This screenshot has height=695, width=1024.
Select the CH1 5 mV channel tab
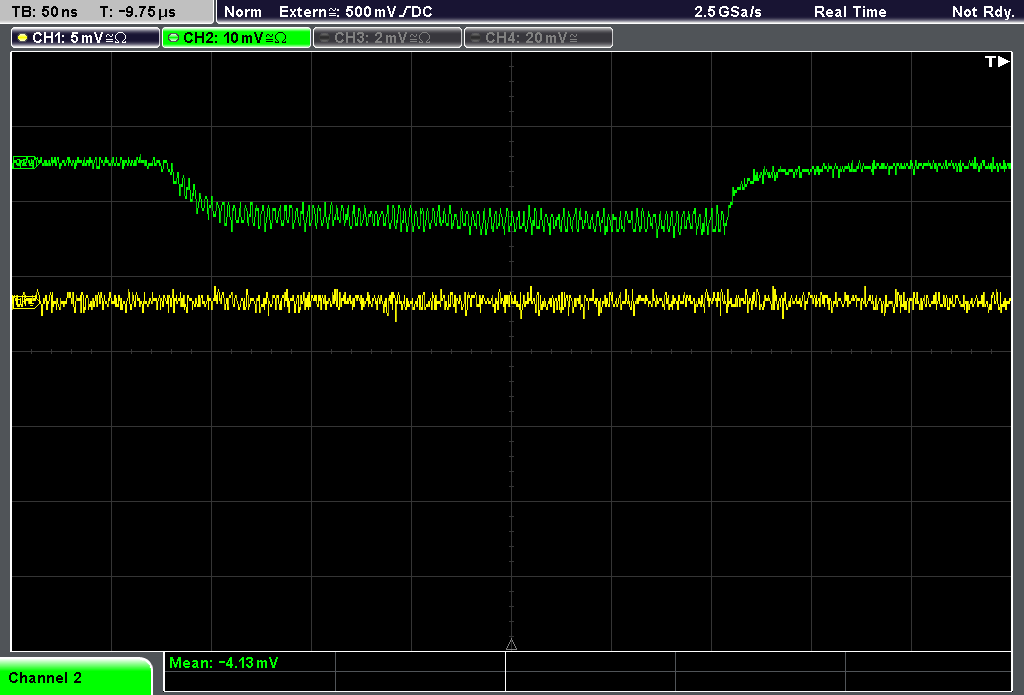(86, 38)
